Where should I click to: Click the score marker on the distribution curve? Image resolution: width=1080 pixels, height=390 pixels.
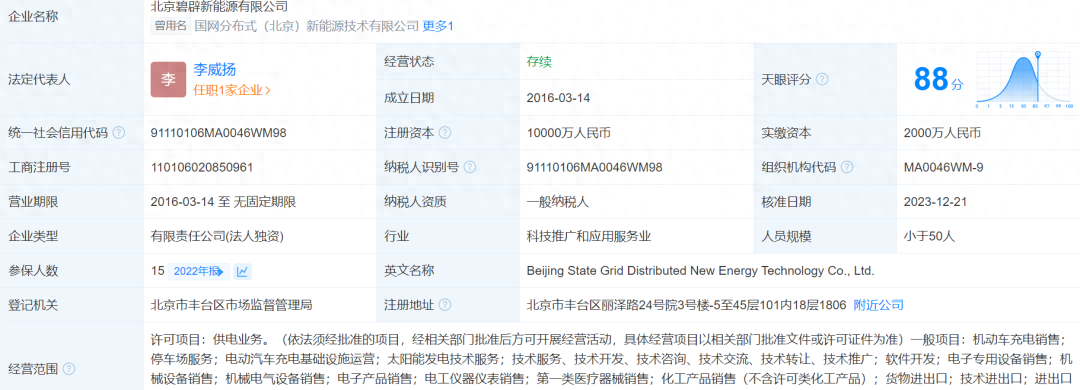point(1038,53)
